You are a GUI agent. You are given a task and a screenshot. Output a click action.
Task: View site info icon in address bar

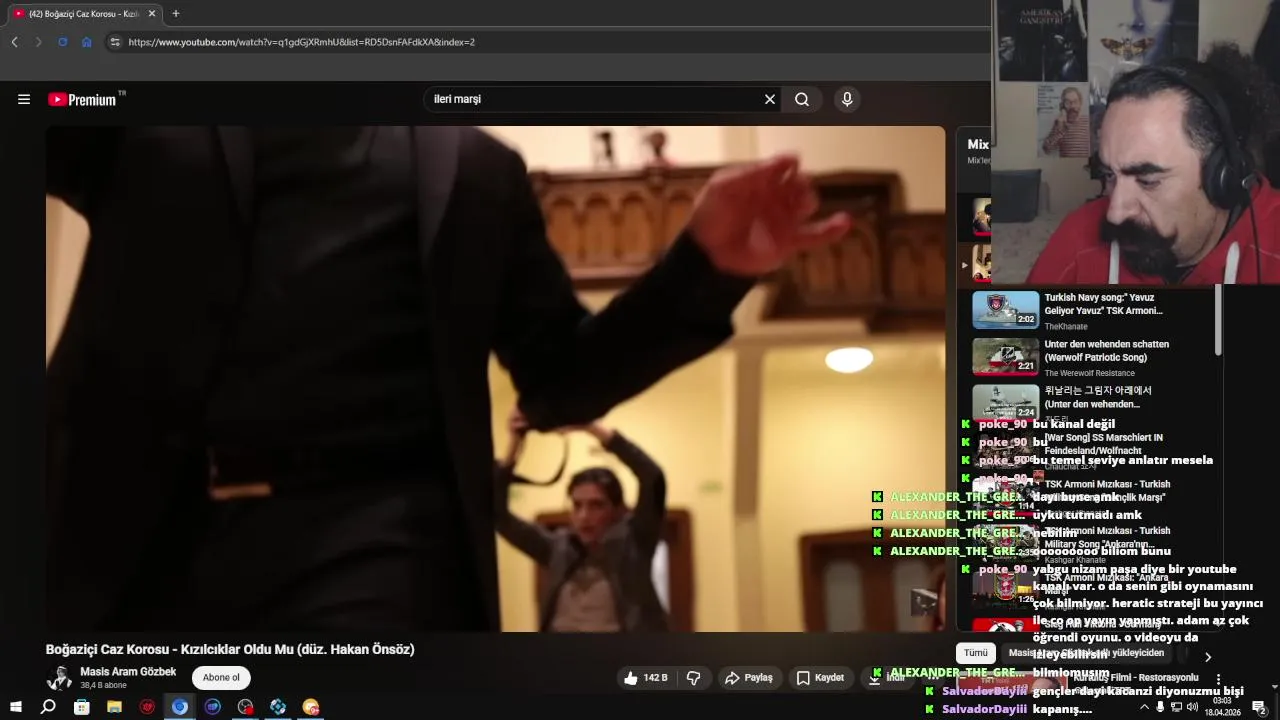coord(114,42)
